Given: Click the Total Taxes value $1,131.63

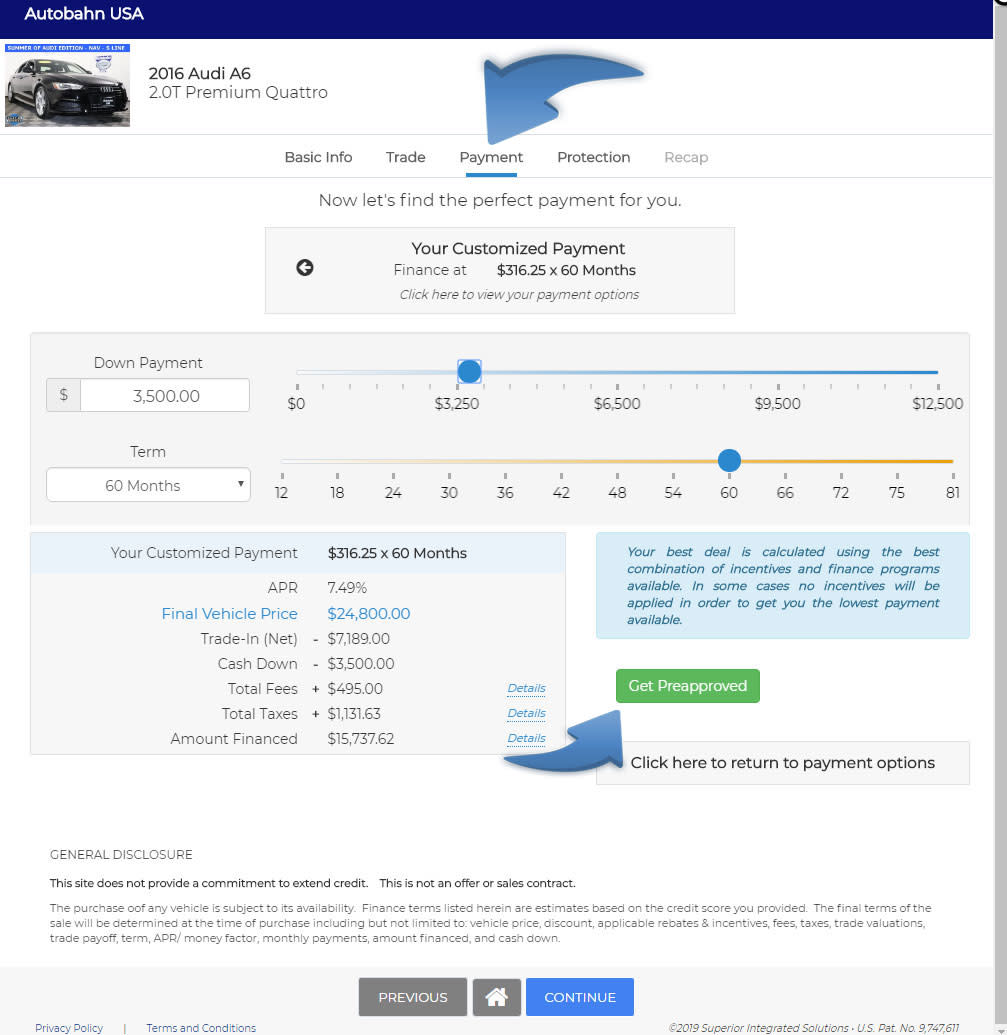Looking at the screenshot, I should [x=354, y=714].
